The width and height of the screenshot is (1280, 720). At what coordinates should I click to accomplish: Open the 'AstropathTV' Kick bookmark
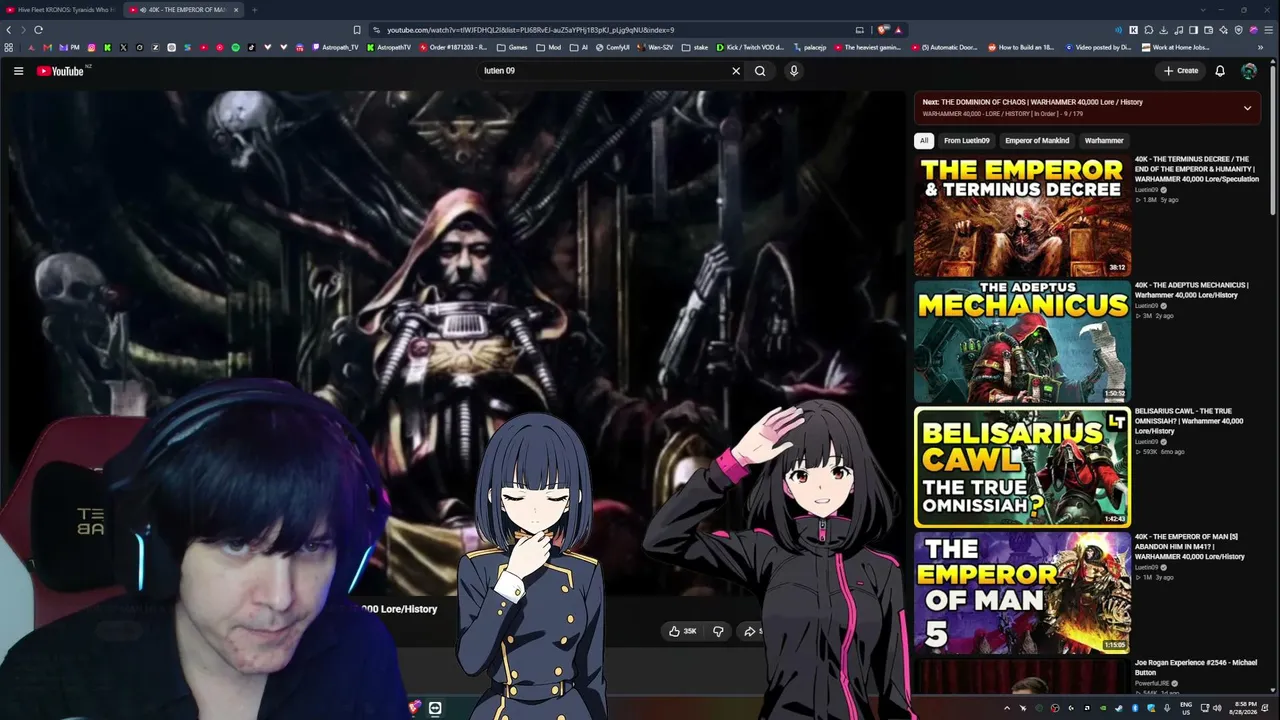[x=388, y=47]
